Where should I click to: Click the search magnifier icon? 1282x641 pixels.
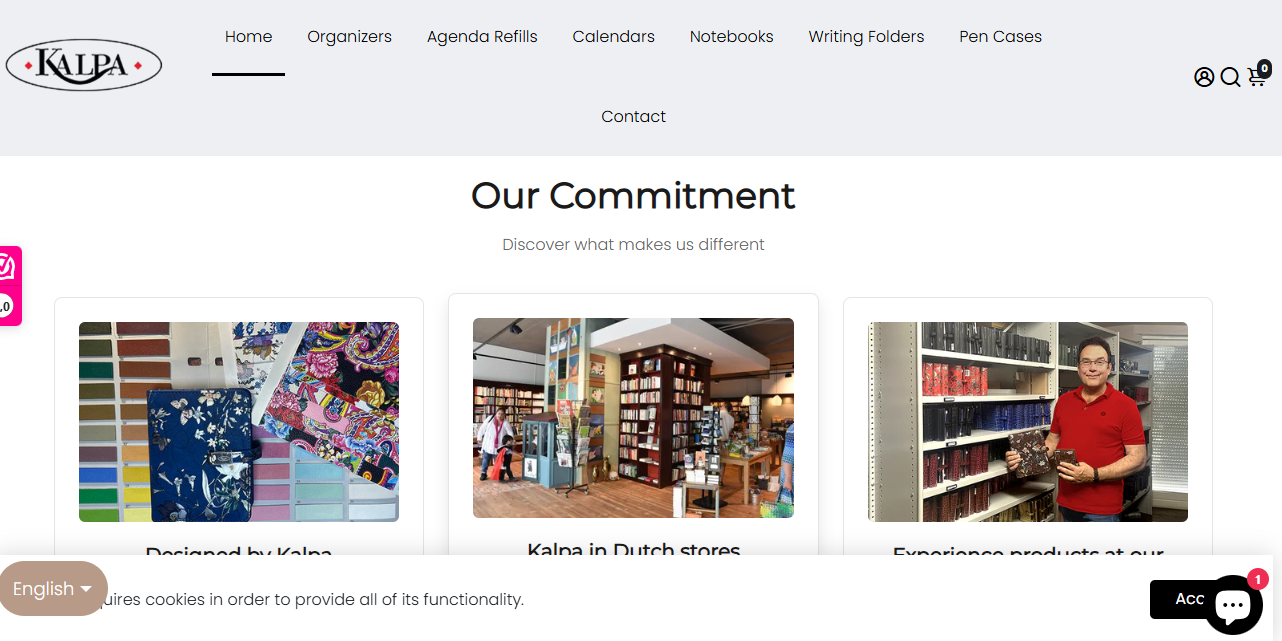(1231, 77)
